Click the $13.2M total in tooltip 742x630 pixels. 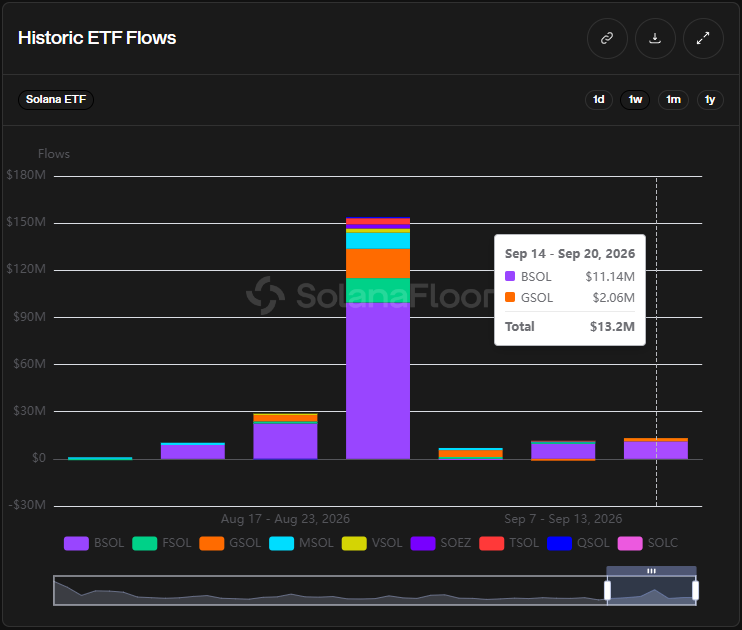[x=612, y=327]
